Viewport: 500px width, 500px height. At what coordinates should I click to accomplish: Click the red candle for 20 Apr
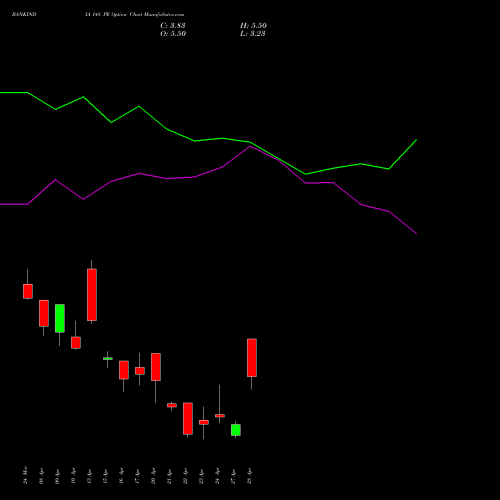156,367
